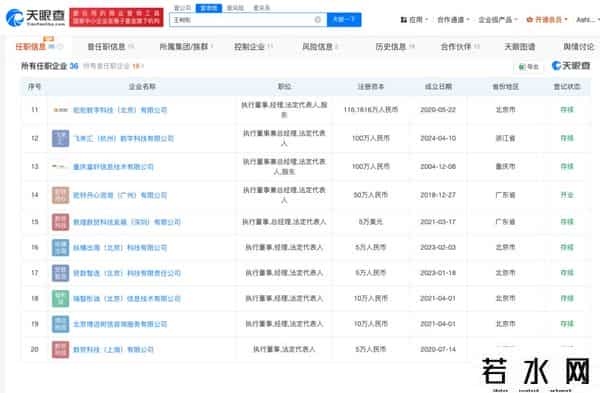Click the 导出 export button
Viewport: 600px width, 393px height.
pos(528,67)
